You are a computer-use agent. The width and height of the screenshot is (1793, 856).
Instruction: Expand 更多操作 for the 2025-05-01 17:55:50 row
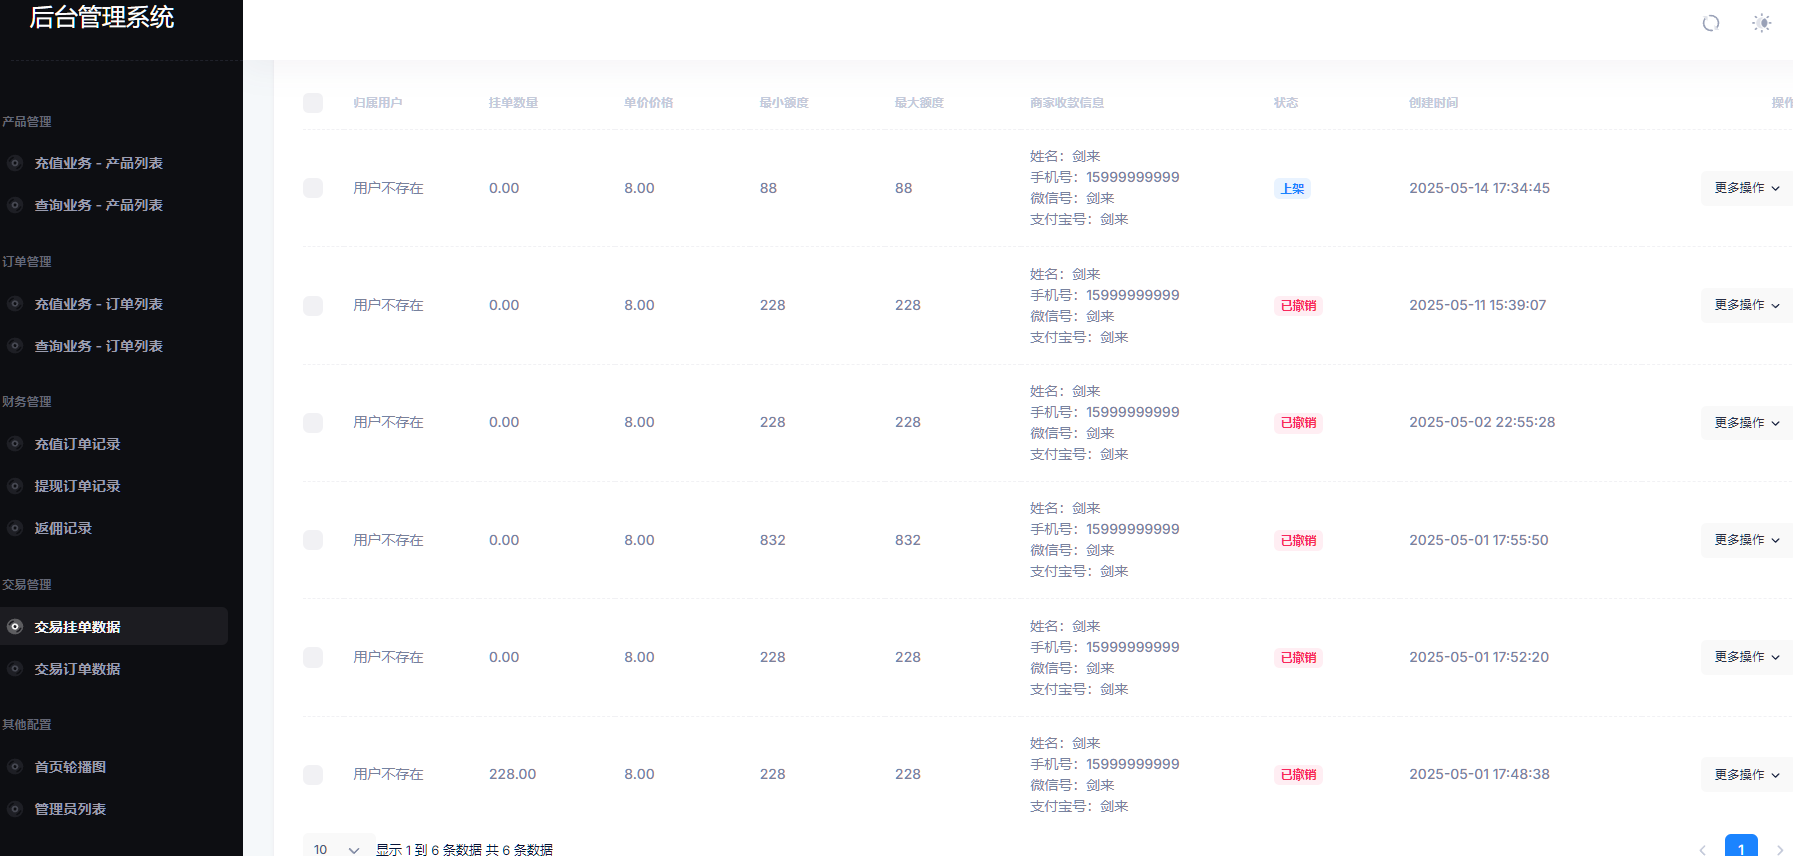(1746, 540)
